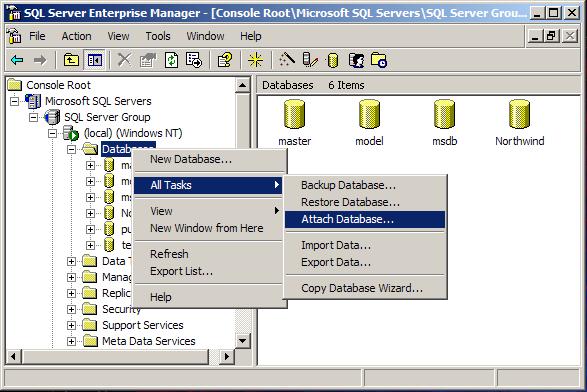Click the gray Delete X icon
Viewport: 587px width, 392px height.
click(x=124, y=60)
